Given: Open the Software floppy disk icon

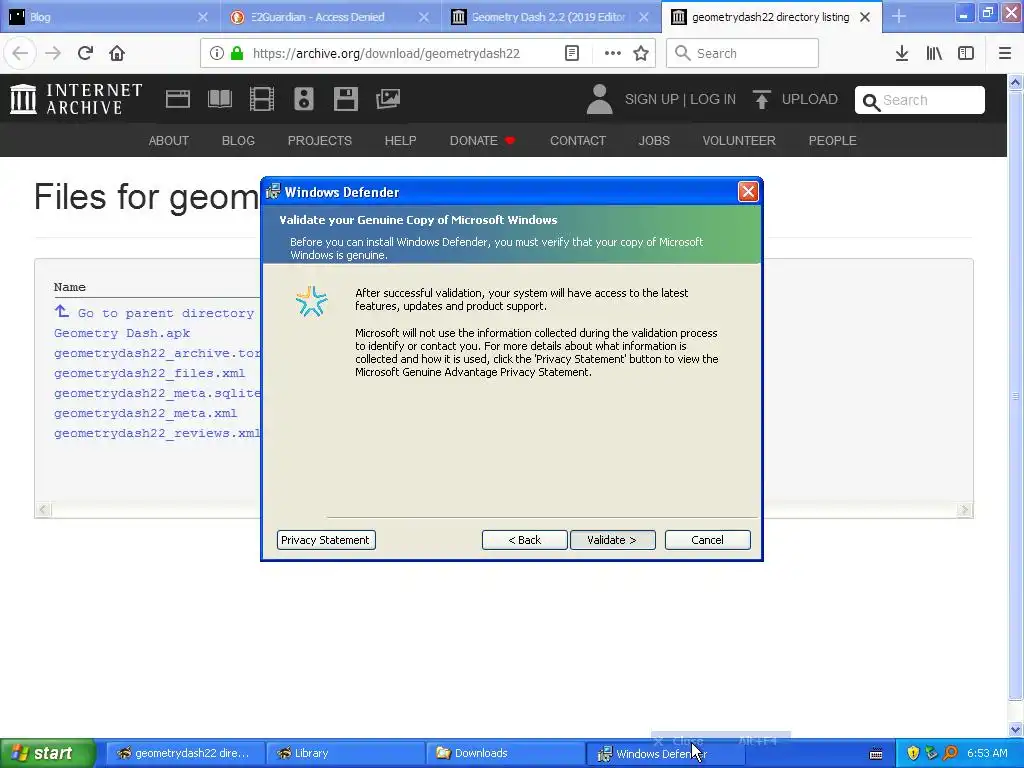Looking at the screenshot, I should tap(345, 99).
